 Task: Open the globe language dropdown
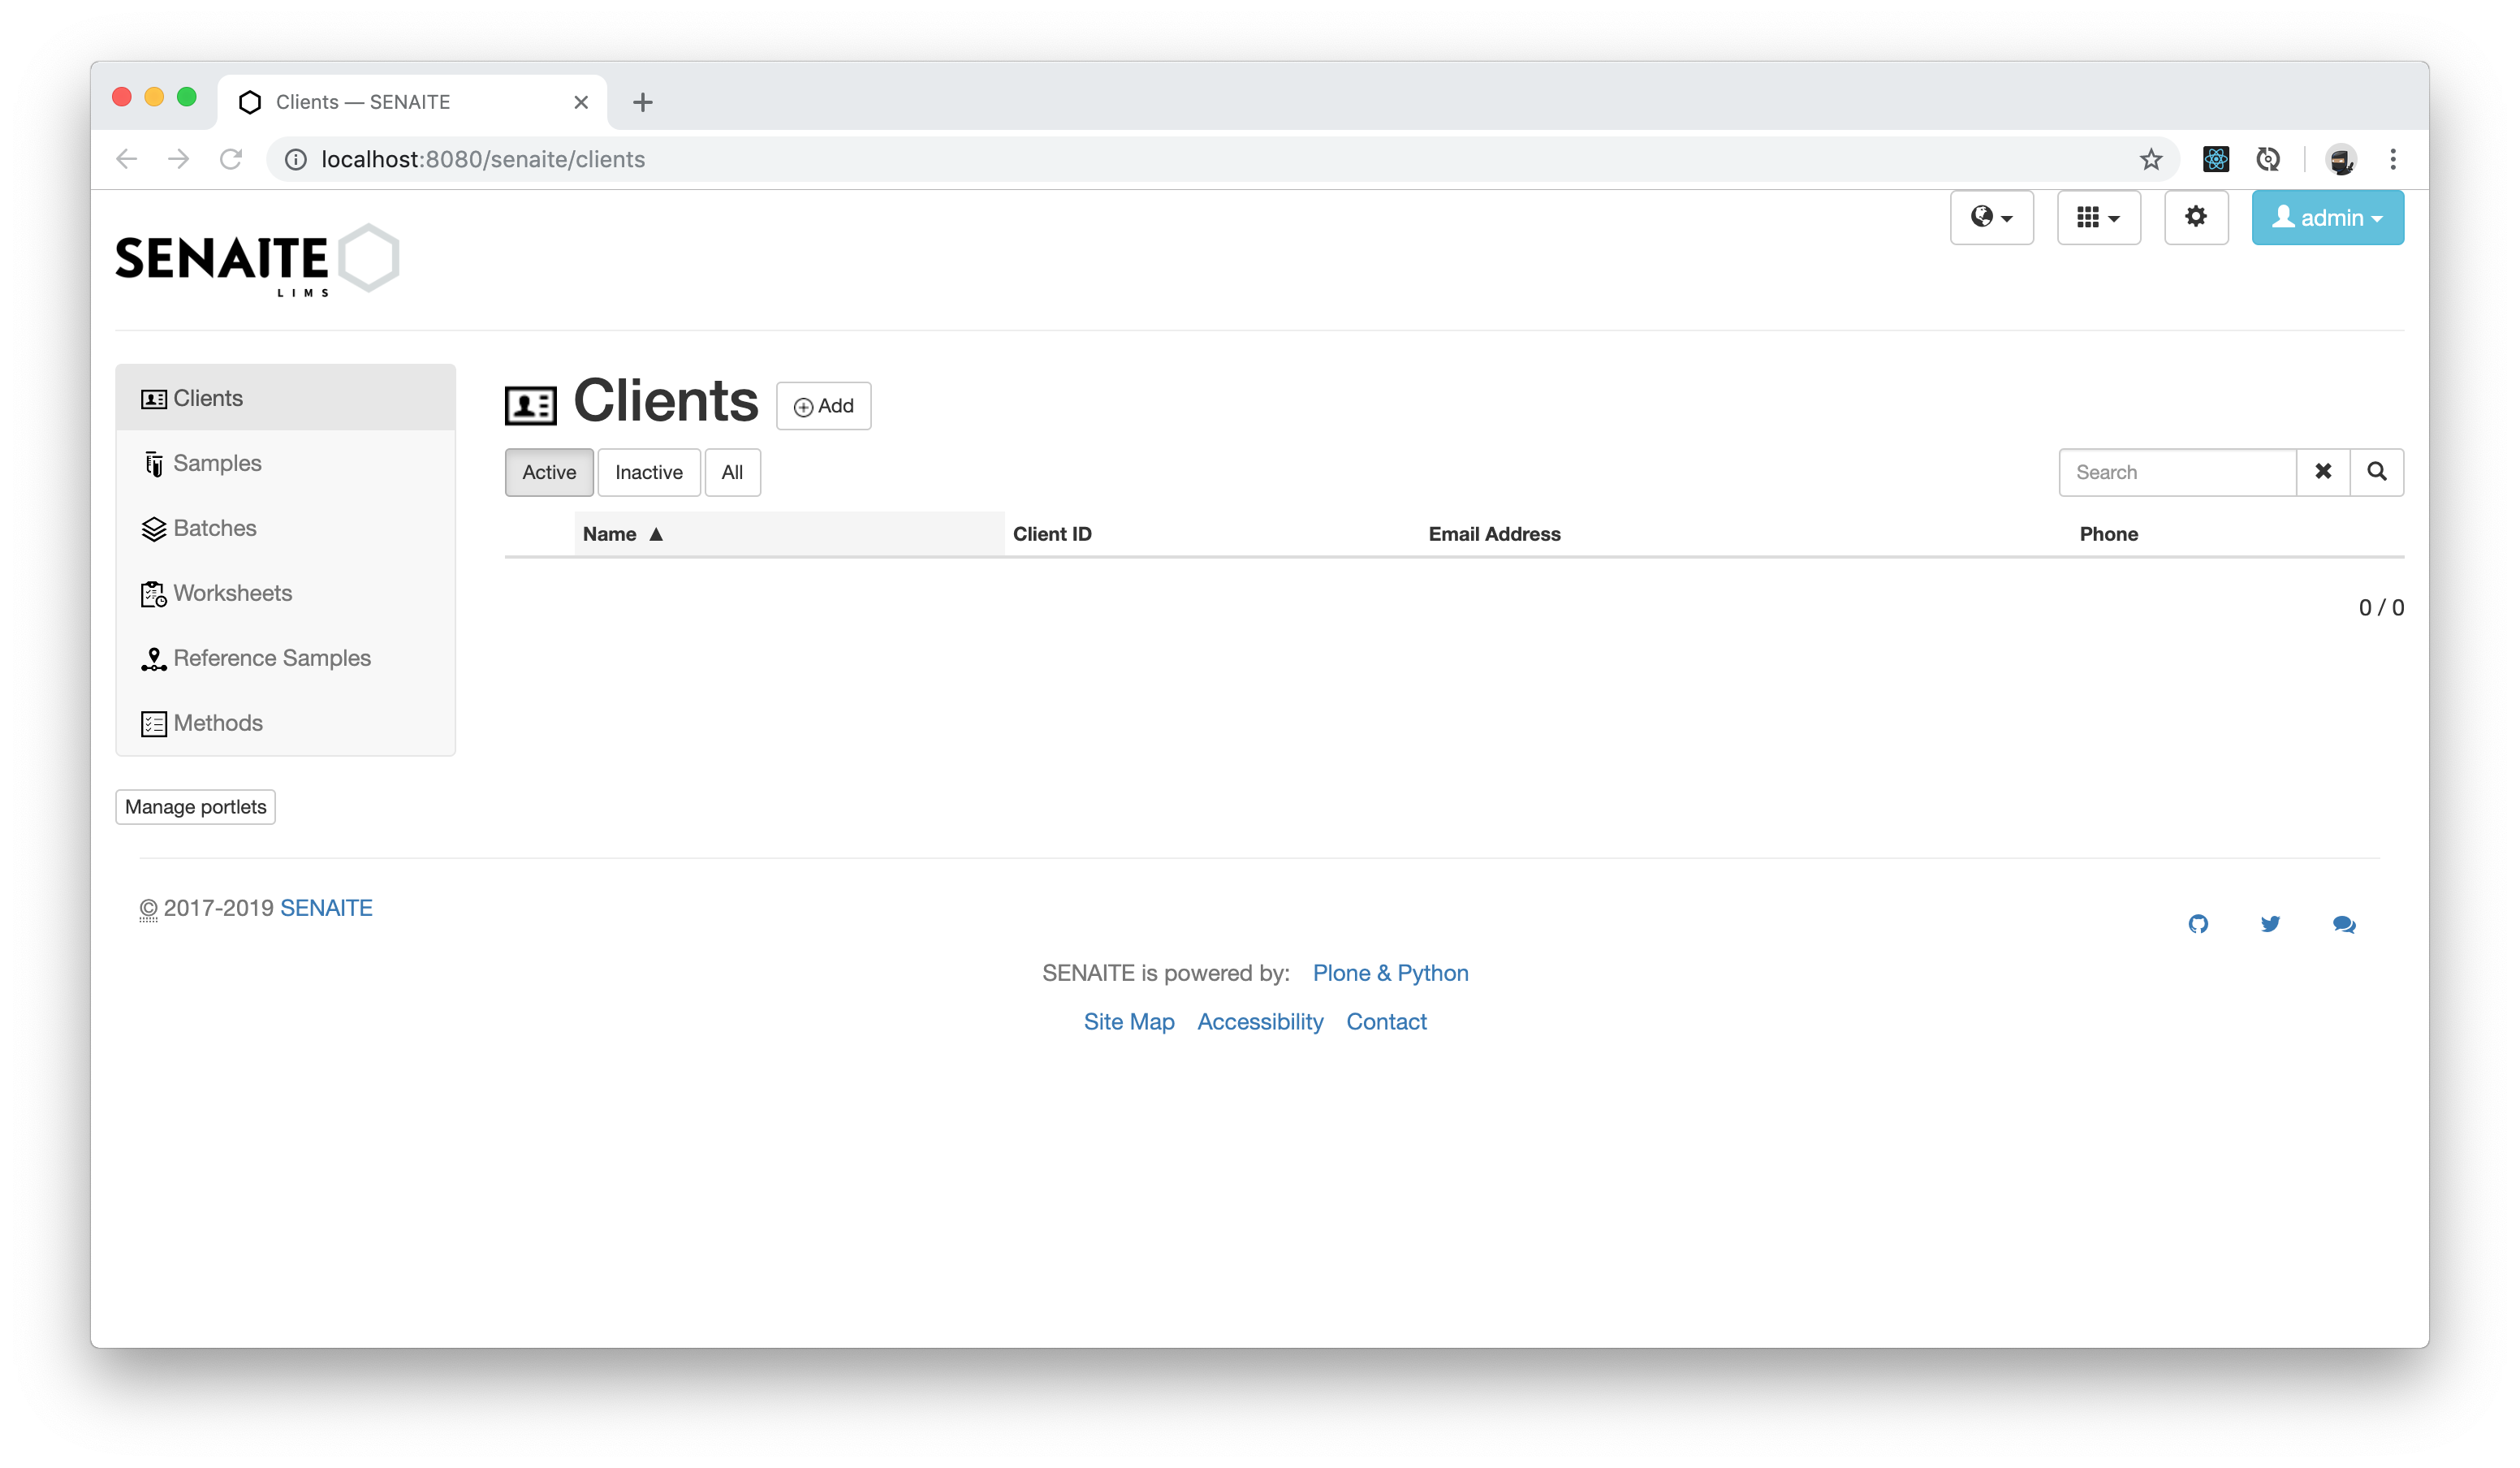[x=1991, y=217]
